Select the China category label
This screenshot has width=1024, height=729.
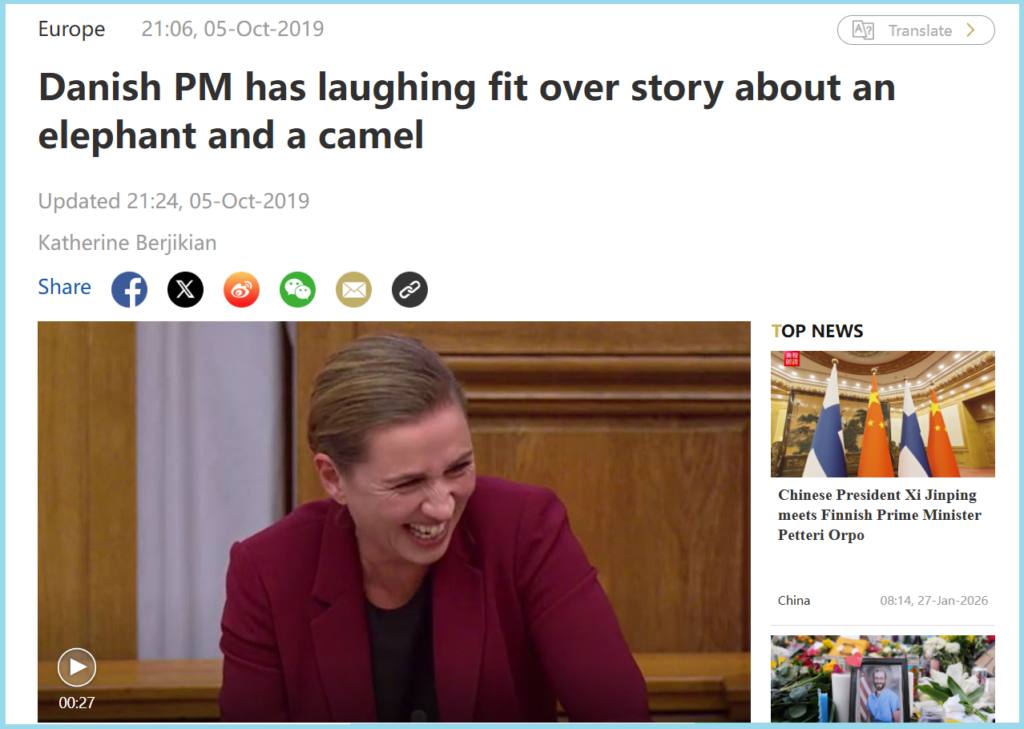794,600
